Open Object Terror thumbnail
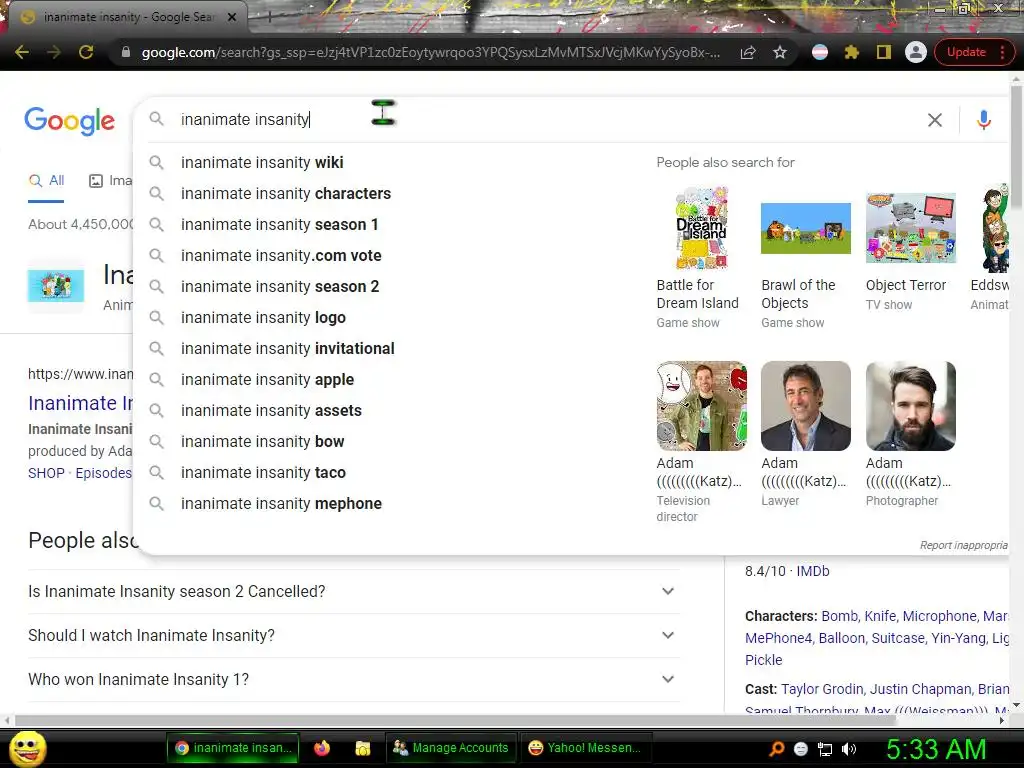The height and width of the screenshot is (768, 1024). pyautogui.click(x=910, y=228)
